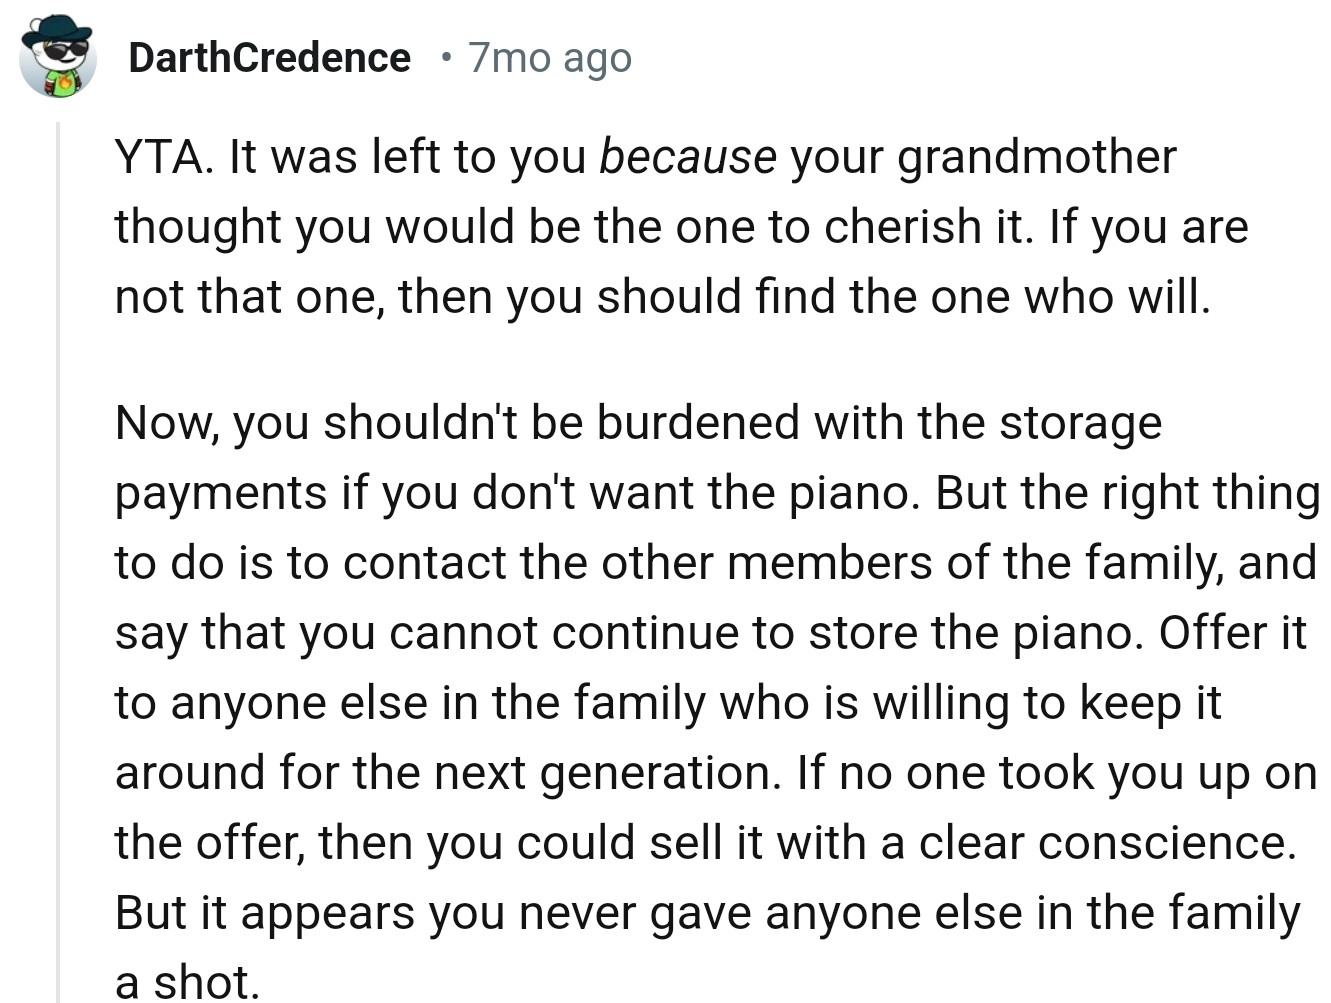Click the word "appears" in the last sentence
The width and height of the screenshot is (1331, 1003).
(327, 913)
